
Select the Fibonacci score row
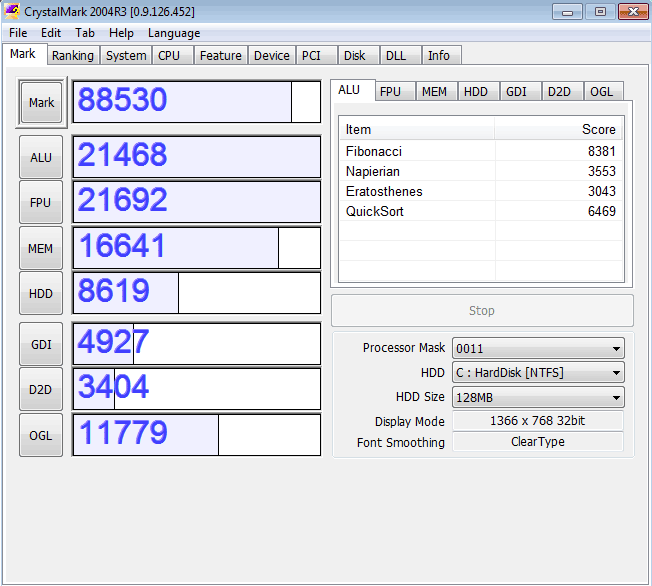(480, 151)
